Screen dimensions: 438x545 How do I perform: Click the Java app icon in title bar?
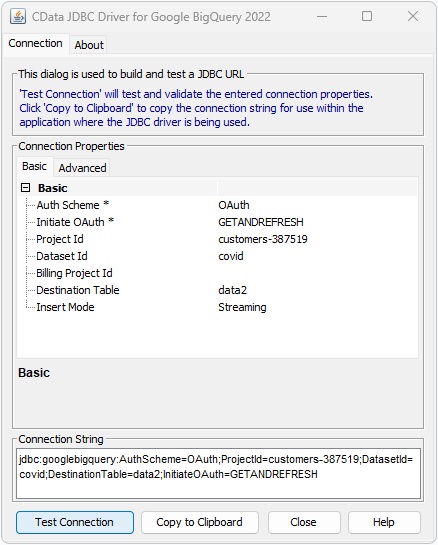click(x=18, y=16)
